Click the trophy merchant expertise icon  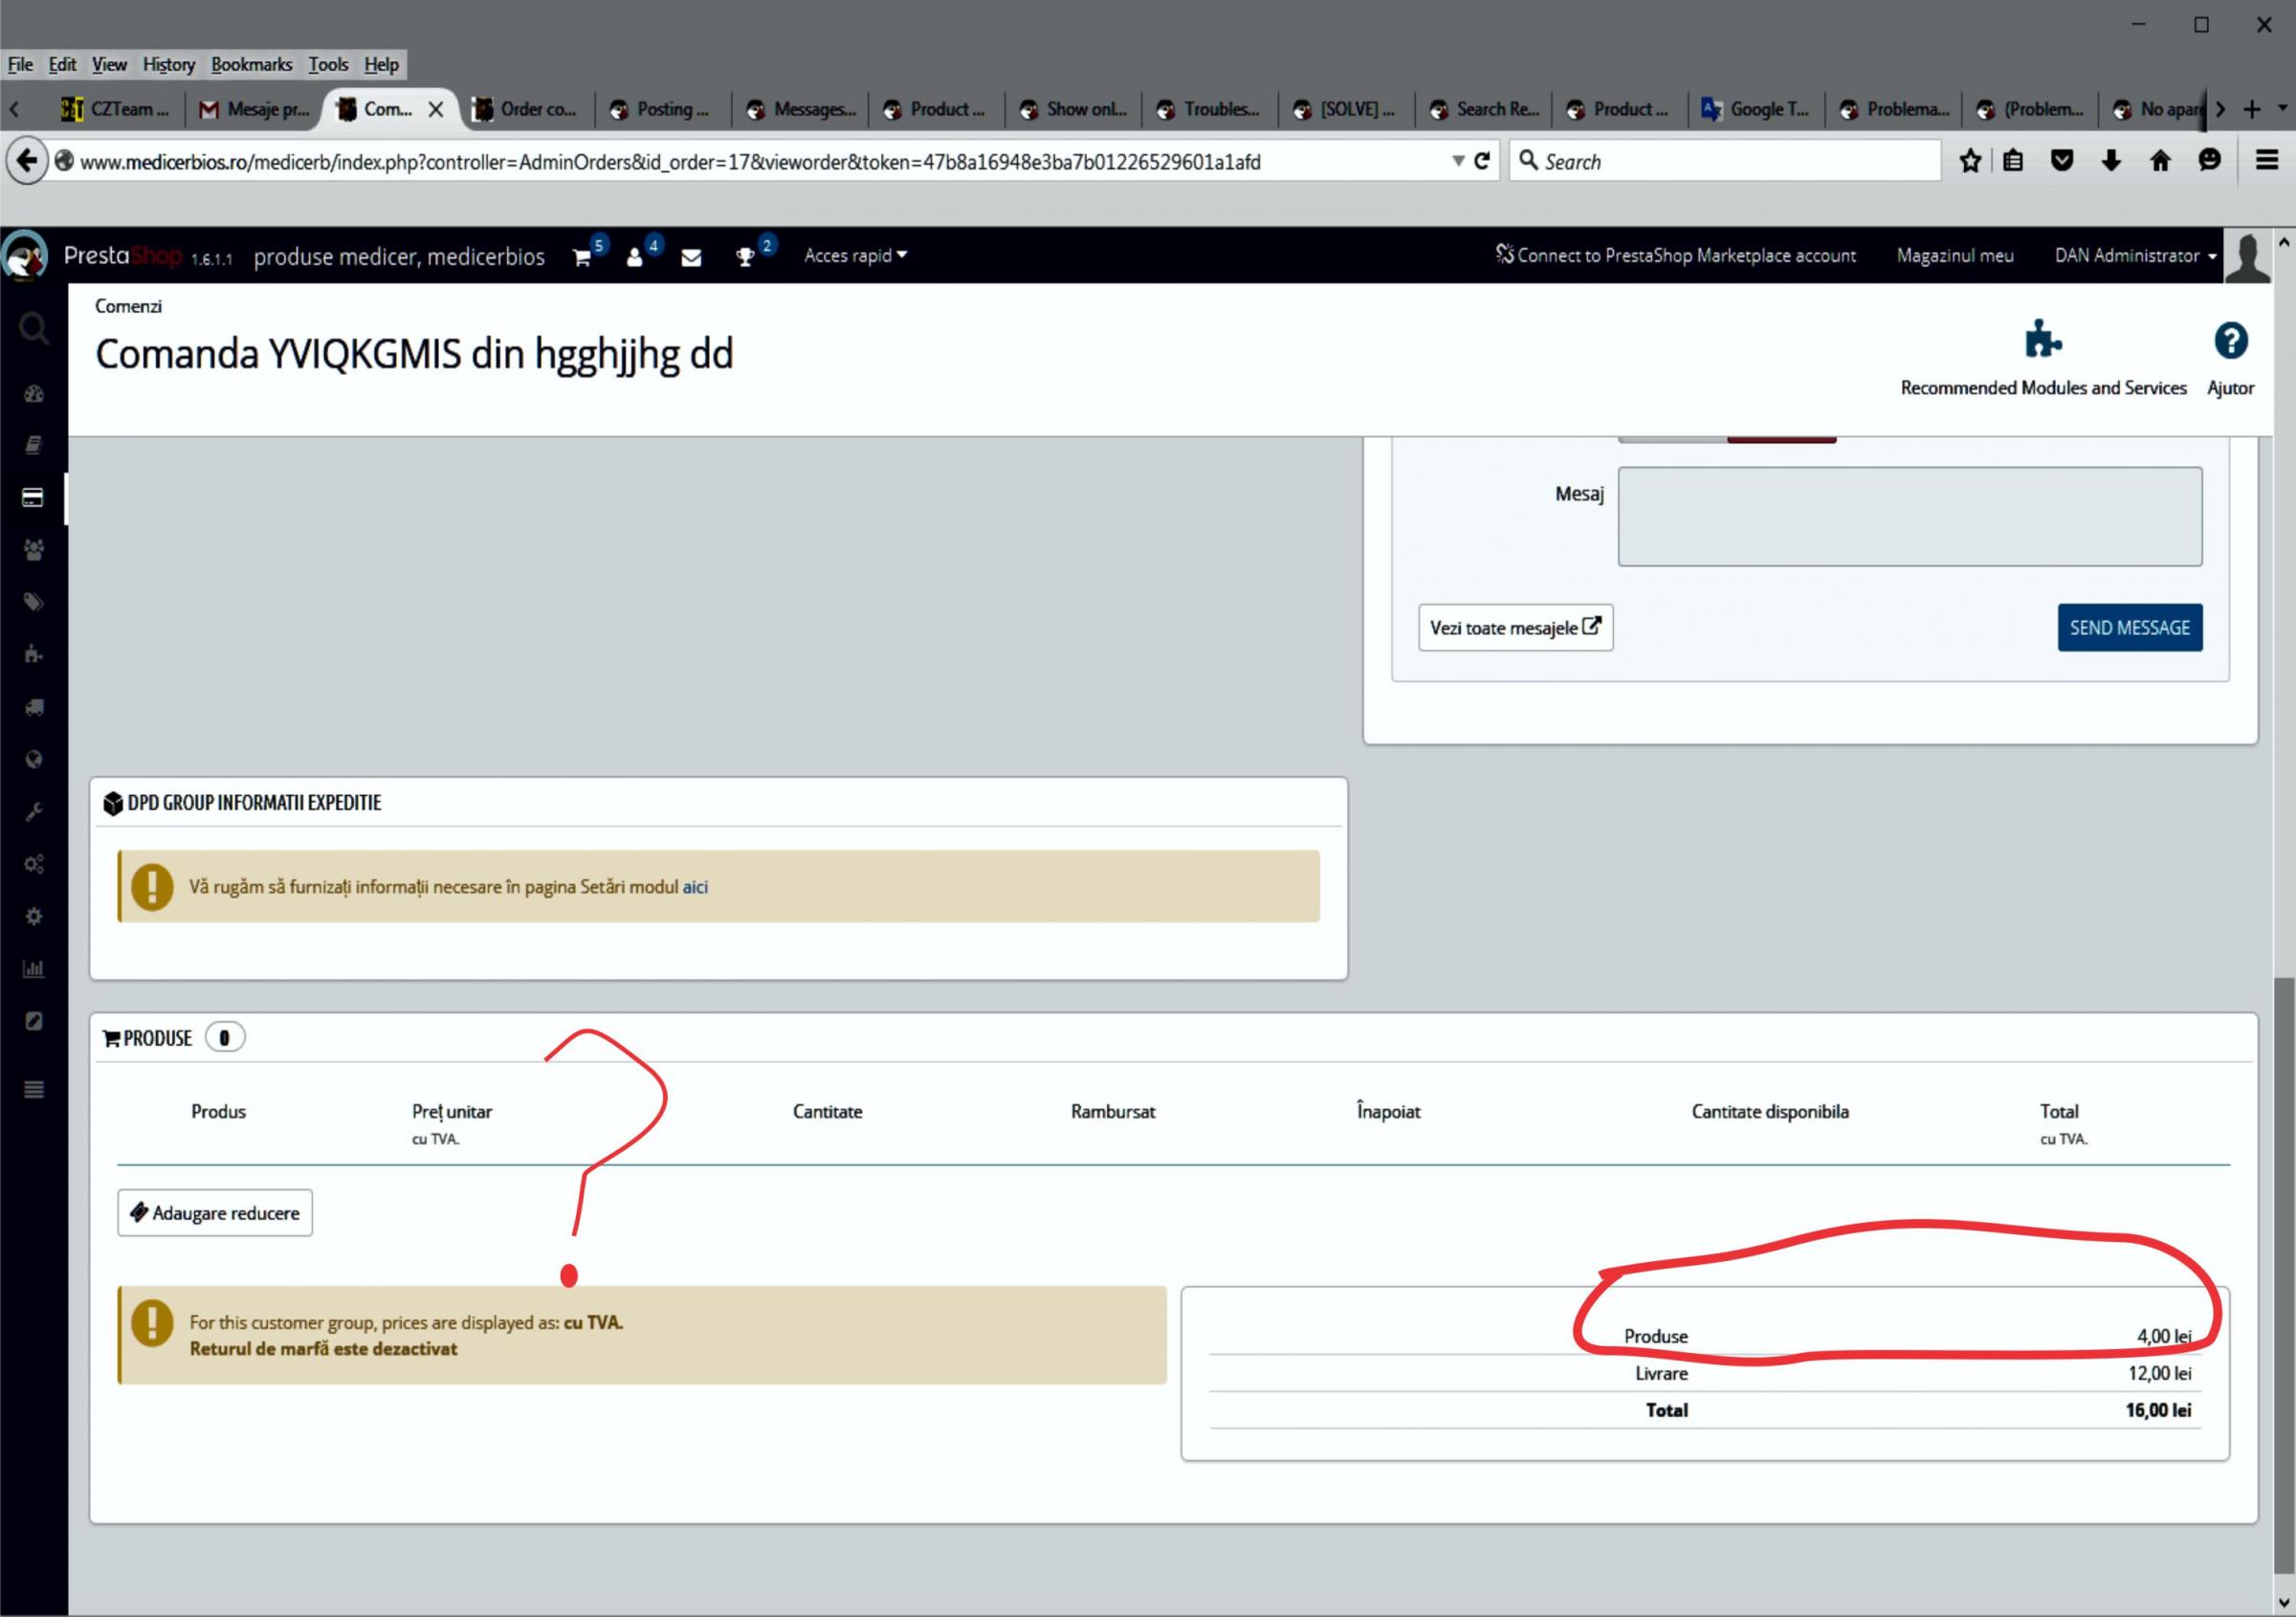[x=745, y=257]
